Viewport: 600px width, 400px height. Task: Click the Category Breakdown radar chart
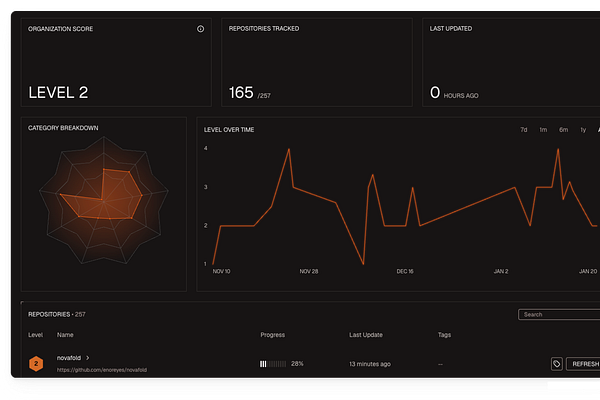point(104,201)
